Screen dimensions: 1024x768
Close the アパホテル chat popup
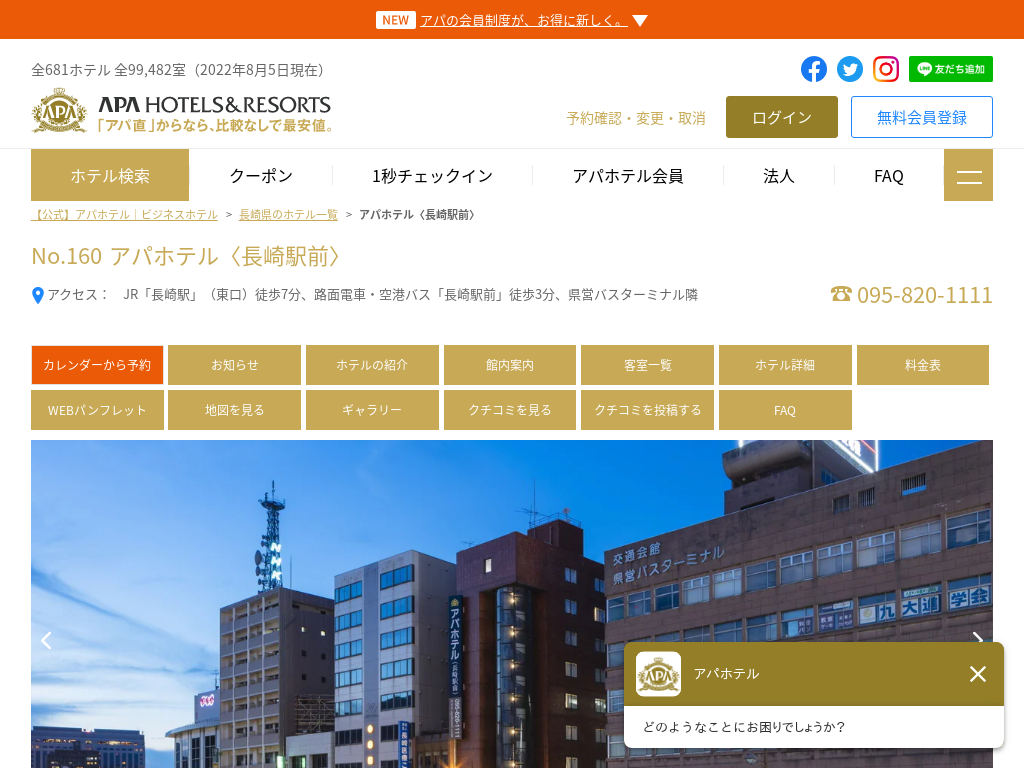click(x=978, y=674)
